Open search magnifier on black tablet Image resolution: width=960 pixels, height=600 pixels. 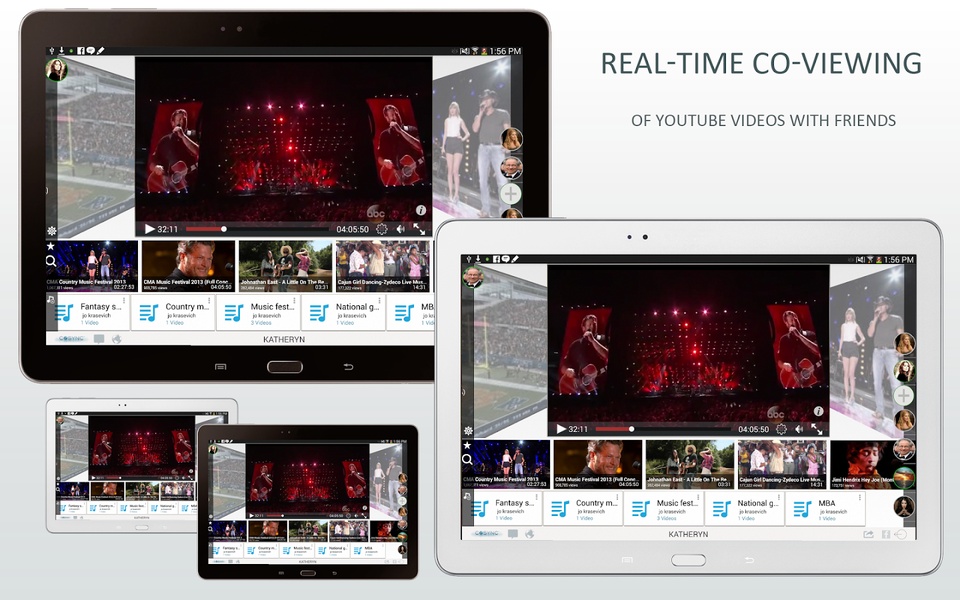tap(51, 261)
